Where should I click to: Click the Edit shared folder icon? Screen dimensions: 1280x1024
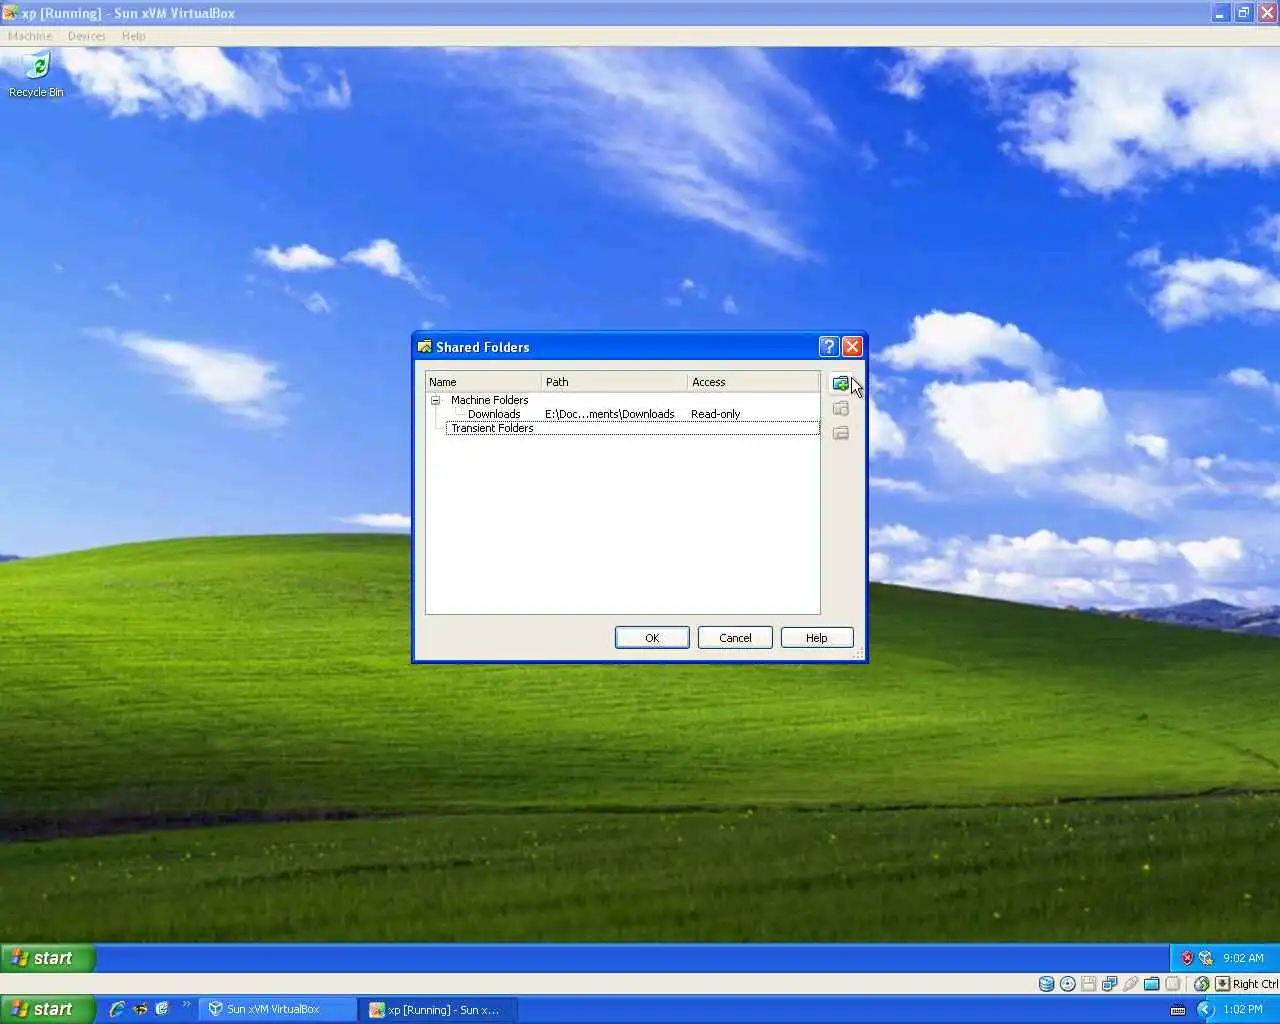pos(841,408)
